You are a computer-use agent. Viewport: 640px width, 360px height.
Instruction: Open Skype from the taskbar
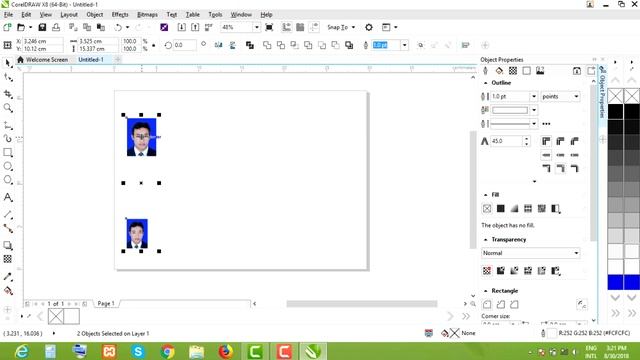pos(138,351)
